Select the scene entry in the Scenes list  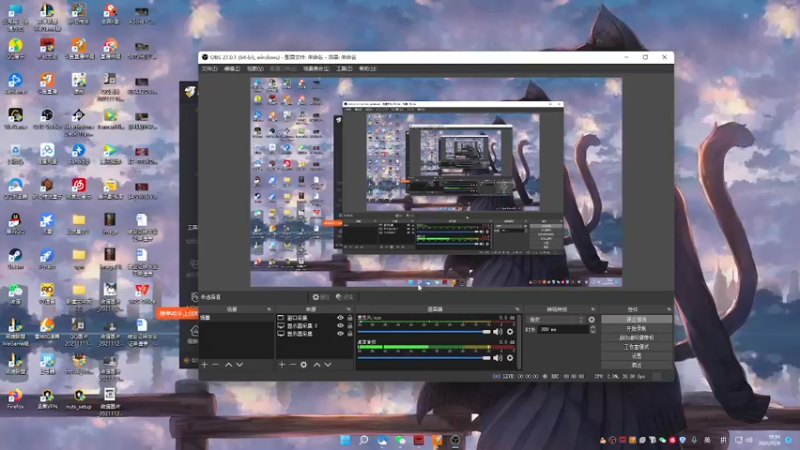coord(236,318)
